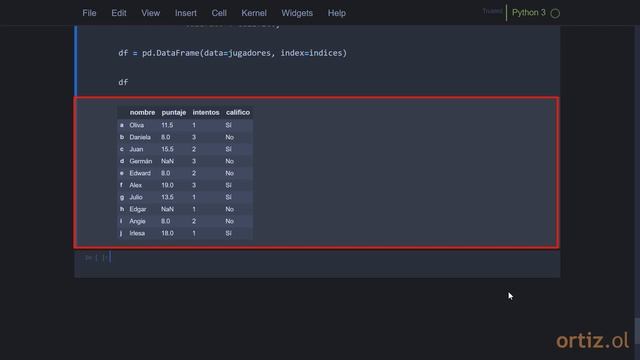The height and width of the screenshot is (360, 640).
Task: Open the Help menu
Action: pos(337,13)
